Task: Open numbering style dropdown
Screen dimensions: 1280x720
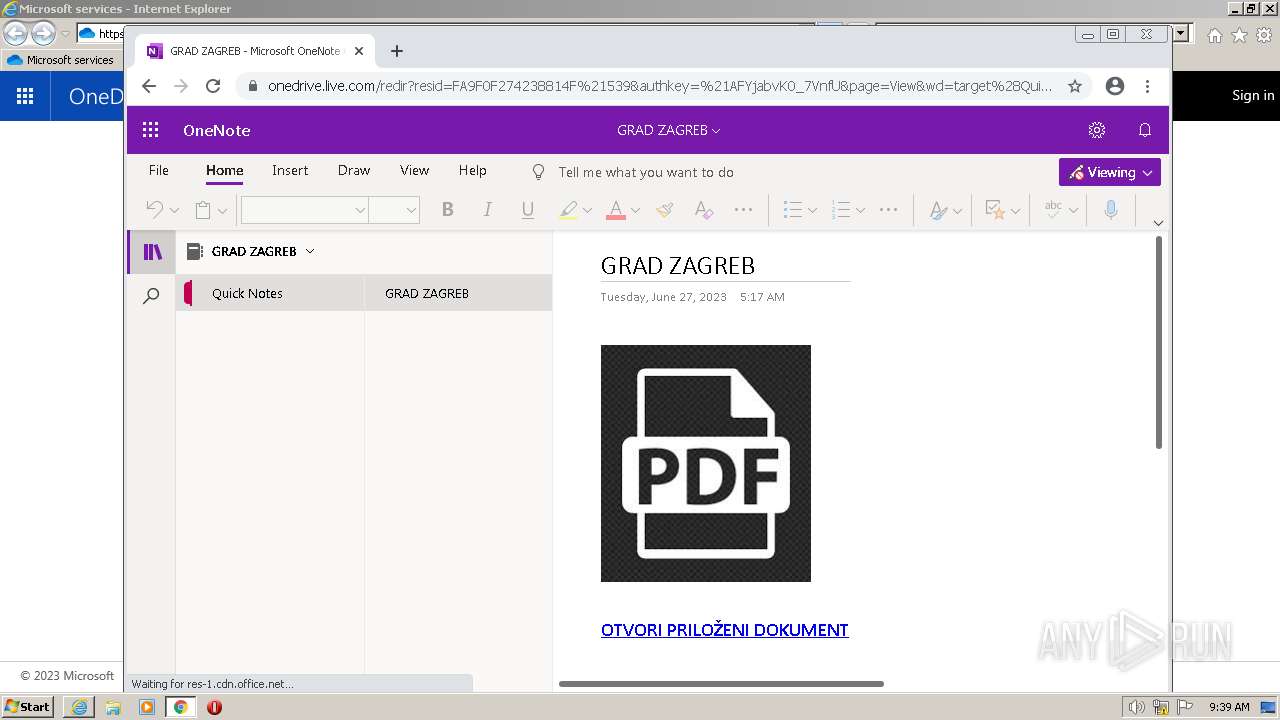Action: pos(860,210)
